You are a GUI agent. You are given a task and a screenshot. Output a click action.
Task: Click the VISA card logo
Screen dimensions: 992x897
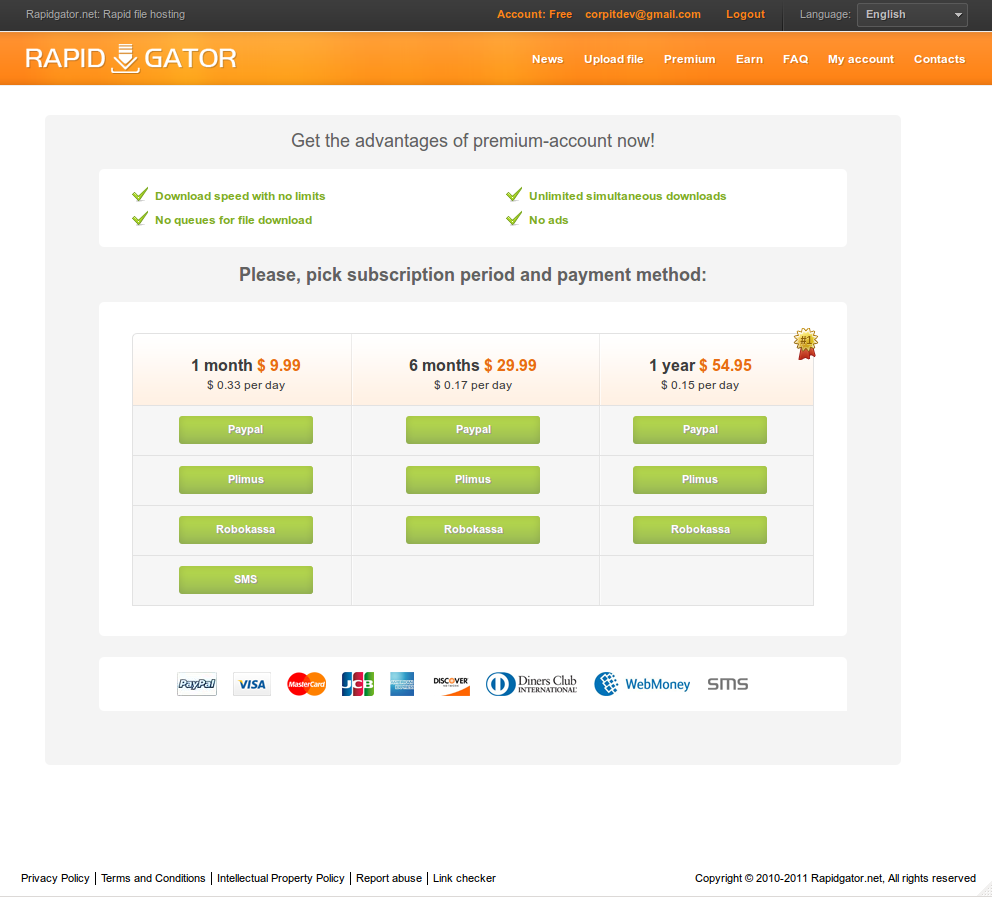[x=252, y=684]
